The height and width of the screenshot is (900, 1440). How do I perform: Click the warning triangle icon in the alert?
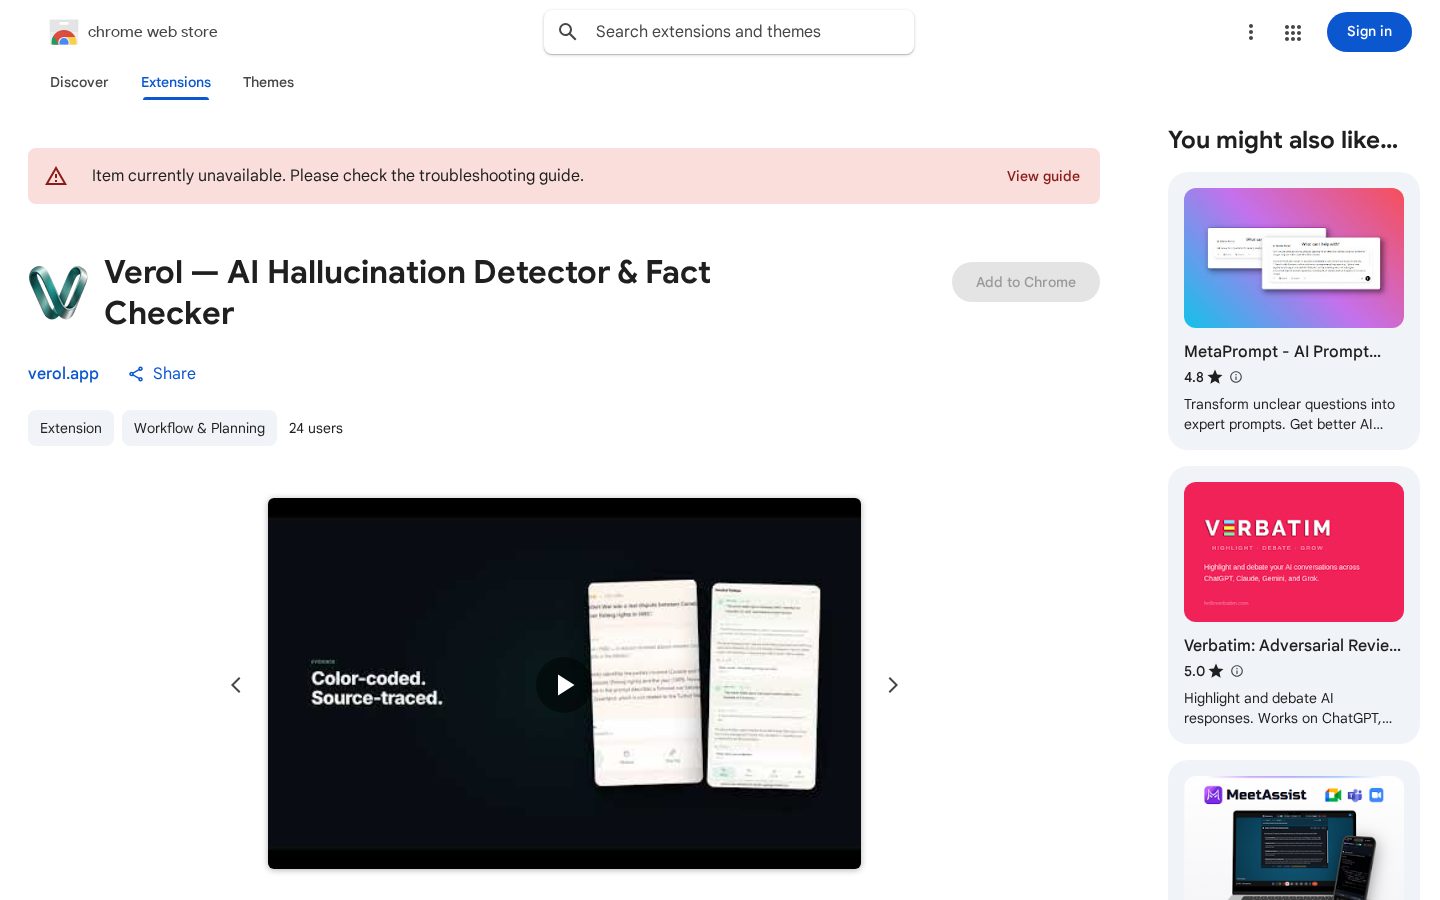point(56,176)
